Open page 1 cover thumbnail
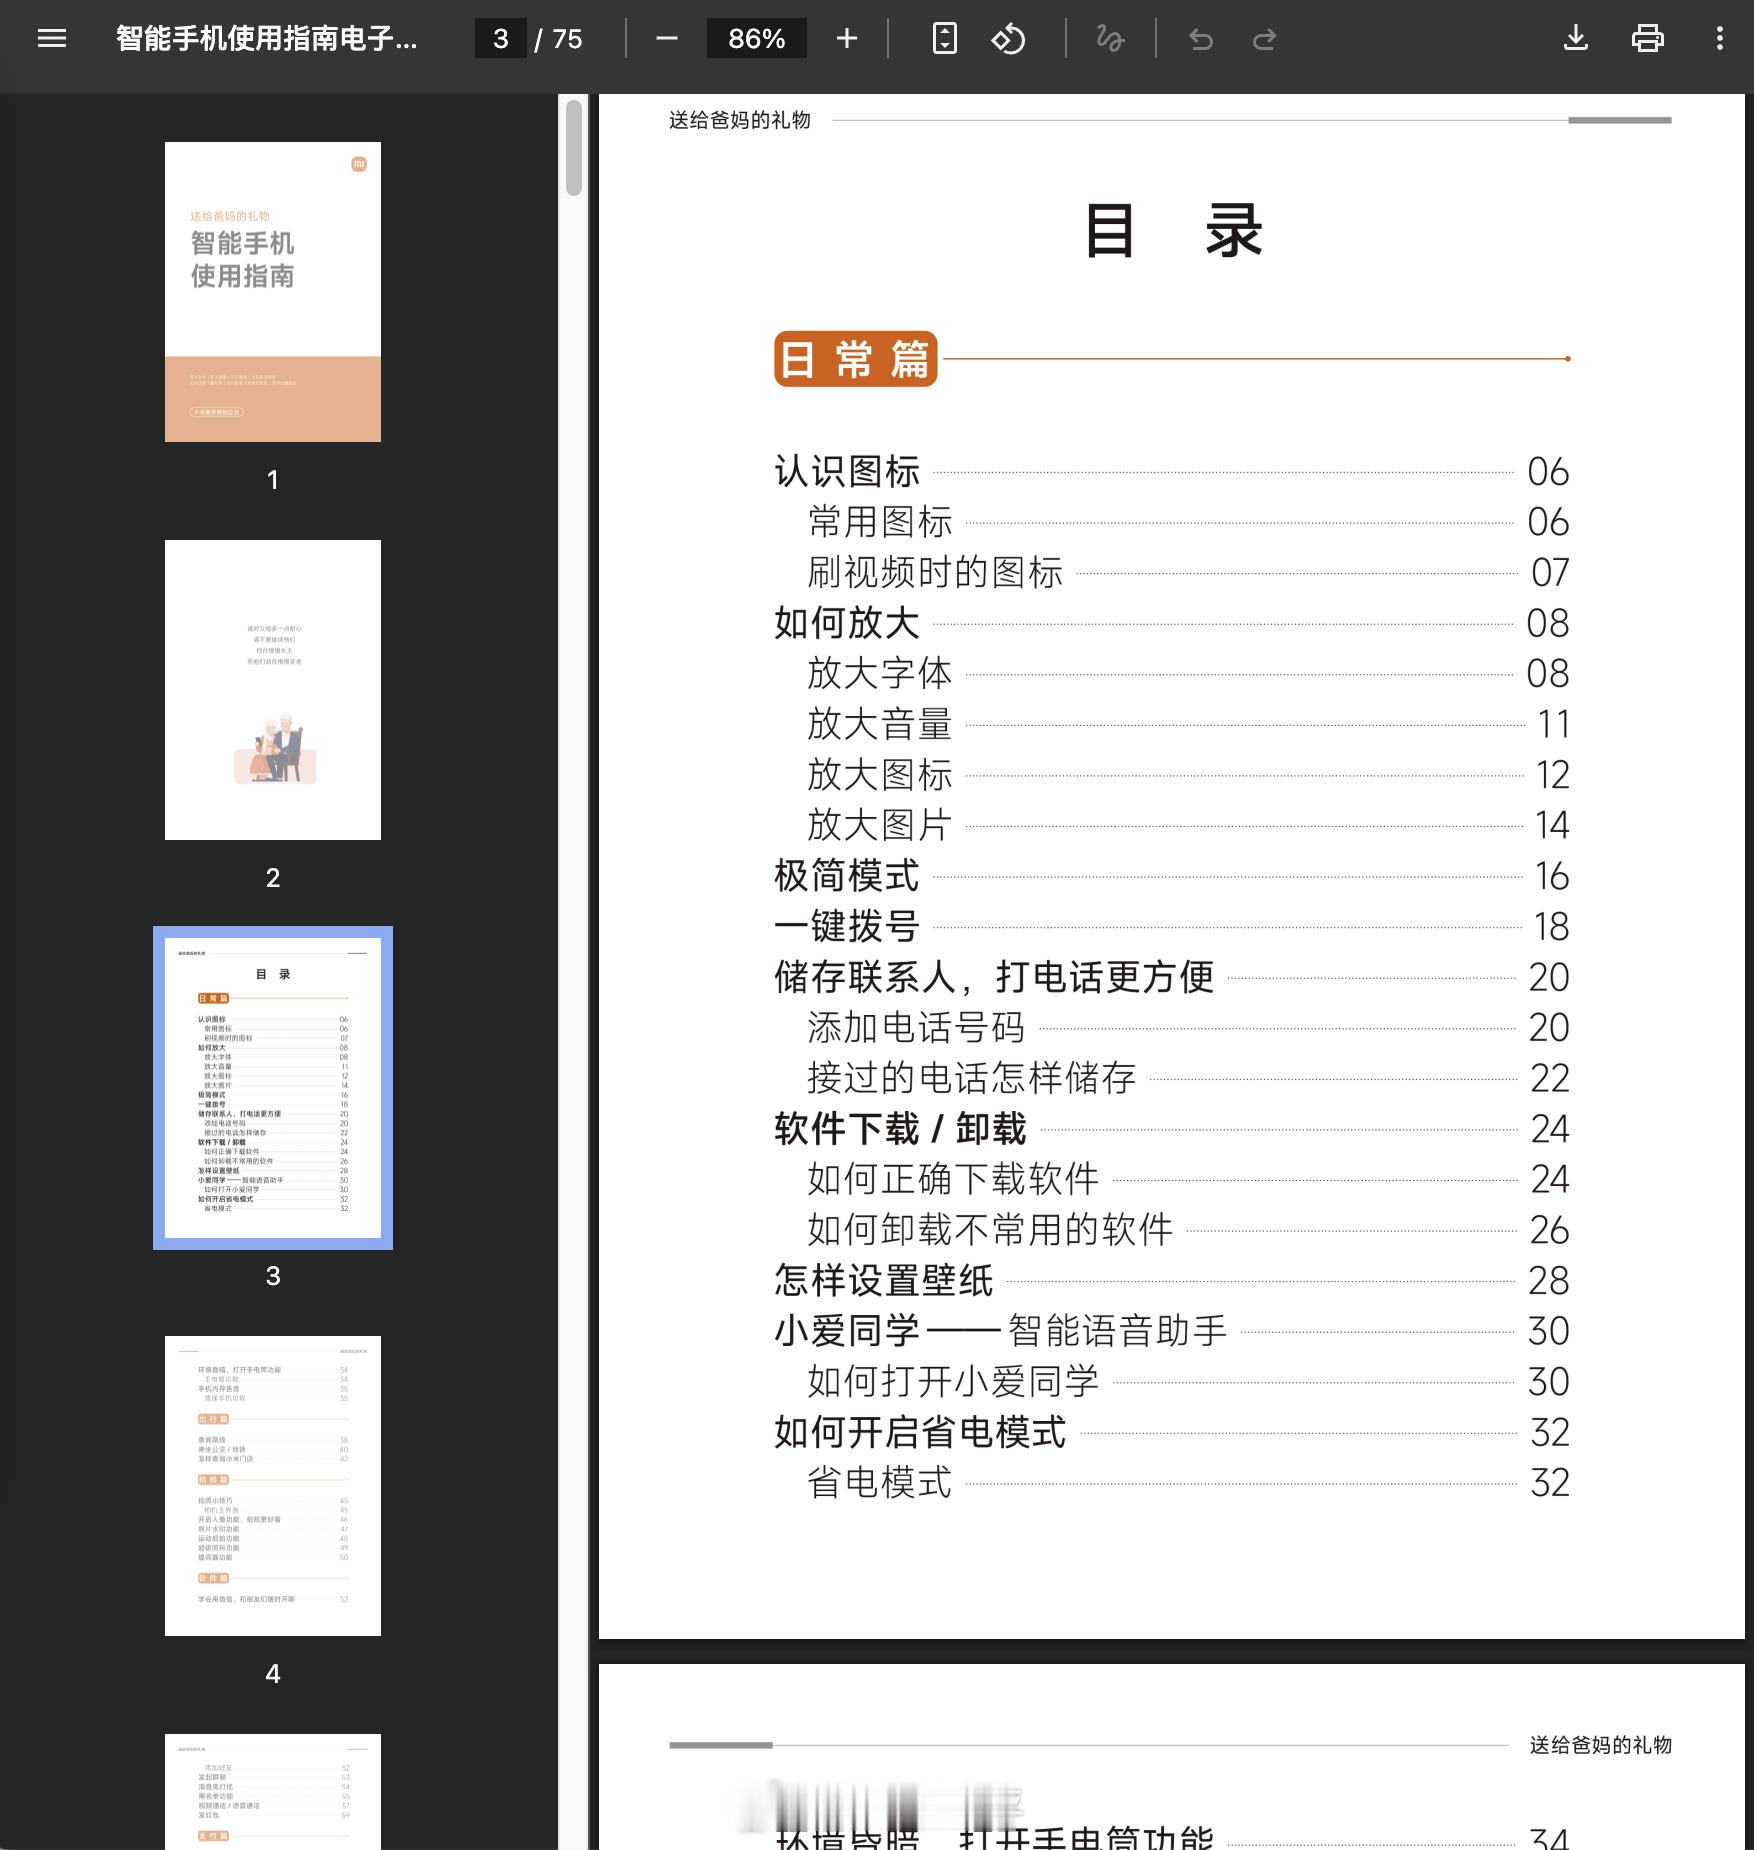Viewport: 1754px width, 1850px height. pos(273,292)
